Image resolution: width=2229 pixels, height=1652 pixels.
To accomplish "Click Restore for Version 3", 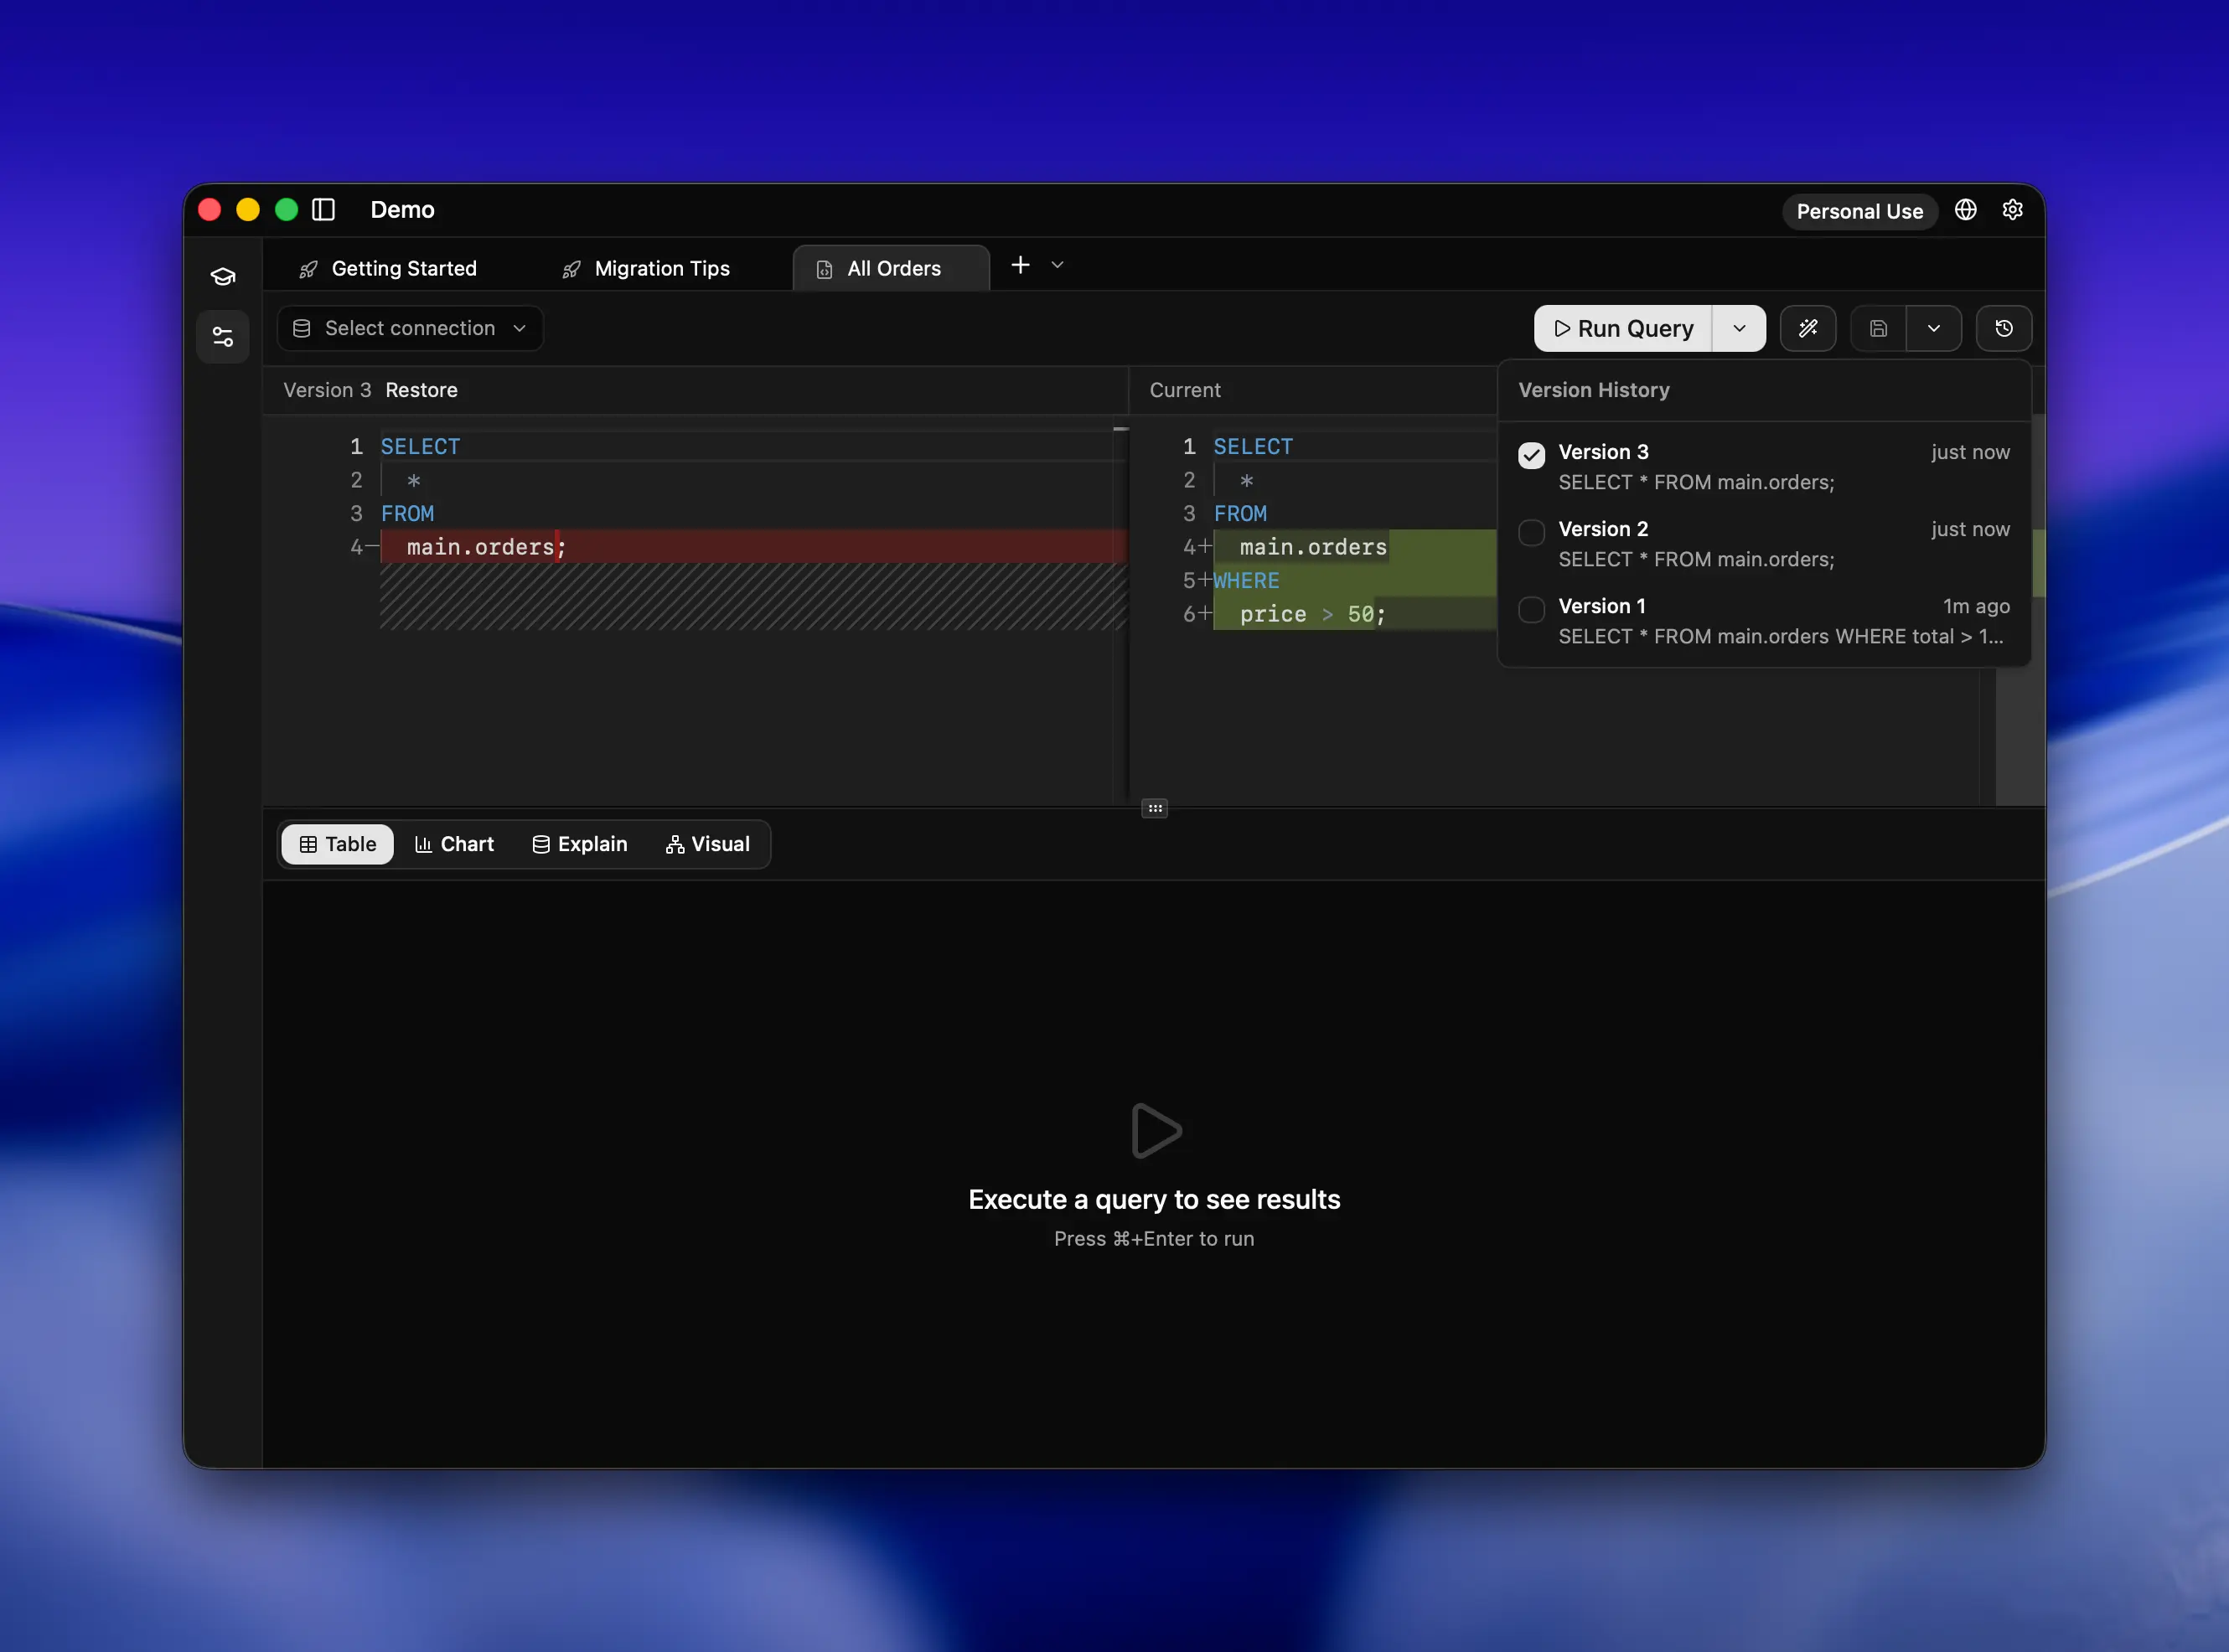I will (x=421, y=390).
